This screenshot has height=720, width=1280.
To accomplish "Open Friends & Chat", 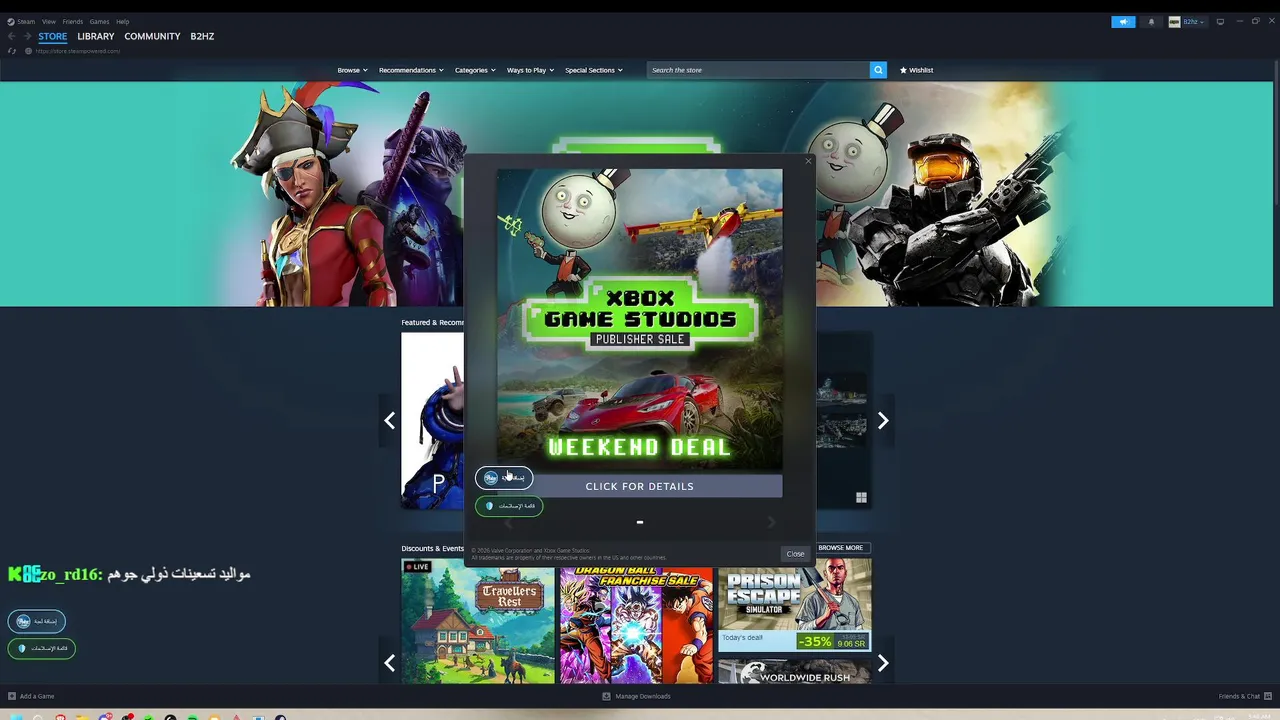I will pos(1239,696).
